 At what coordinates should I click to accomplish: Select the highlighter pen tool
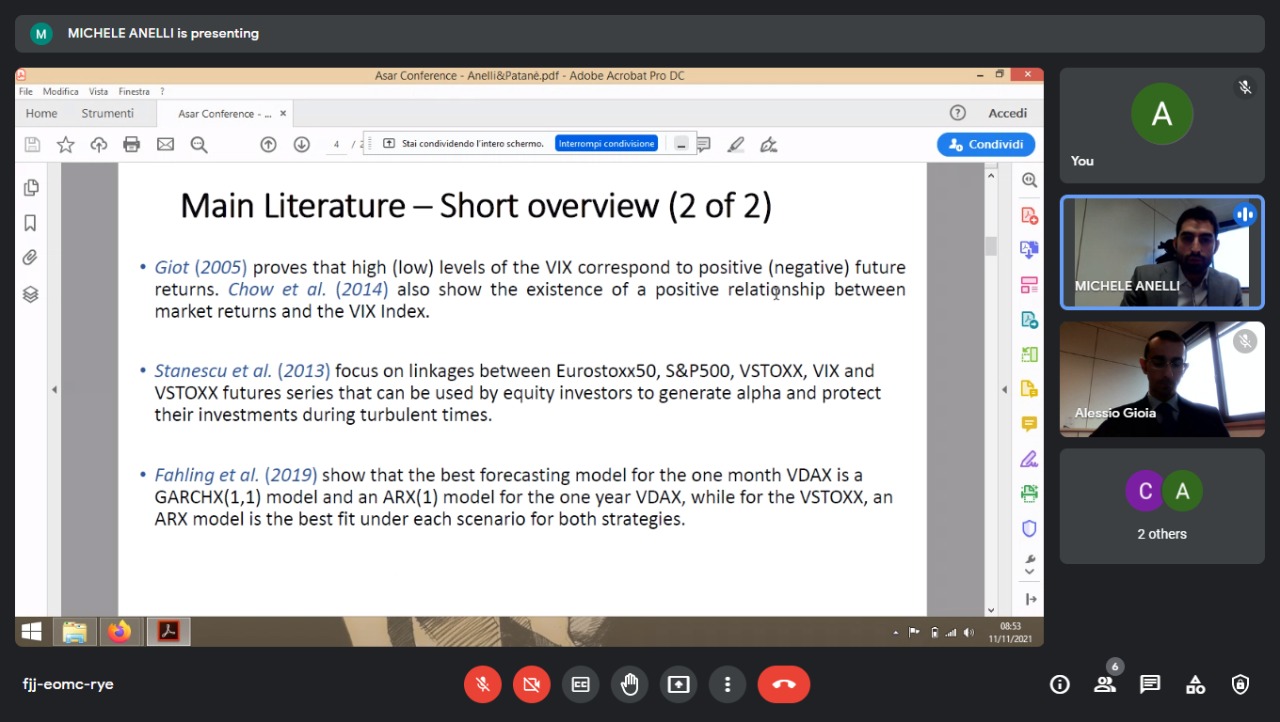pyautogui.click(x=736, y=145)
